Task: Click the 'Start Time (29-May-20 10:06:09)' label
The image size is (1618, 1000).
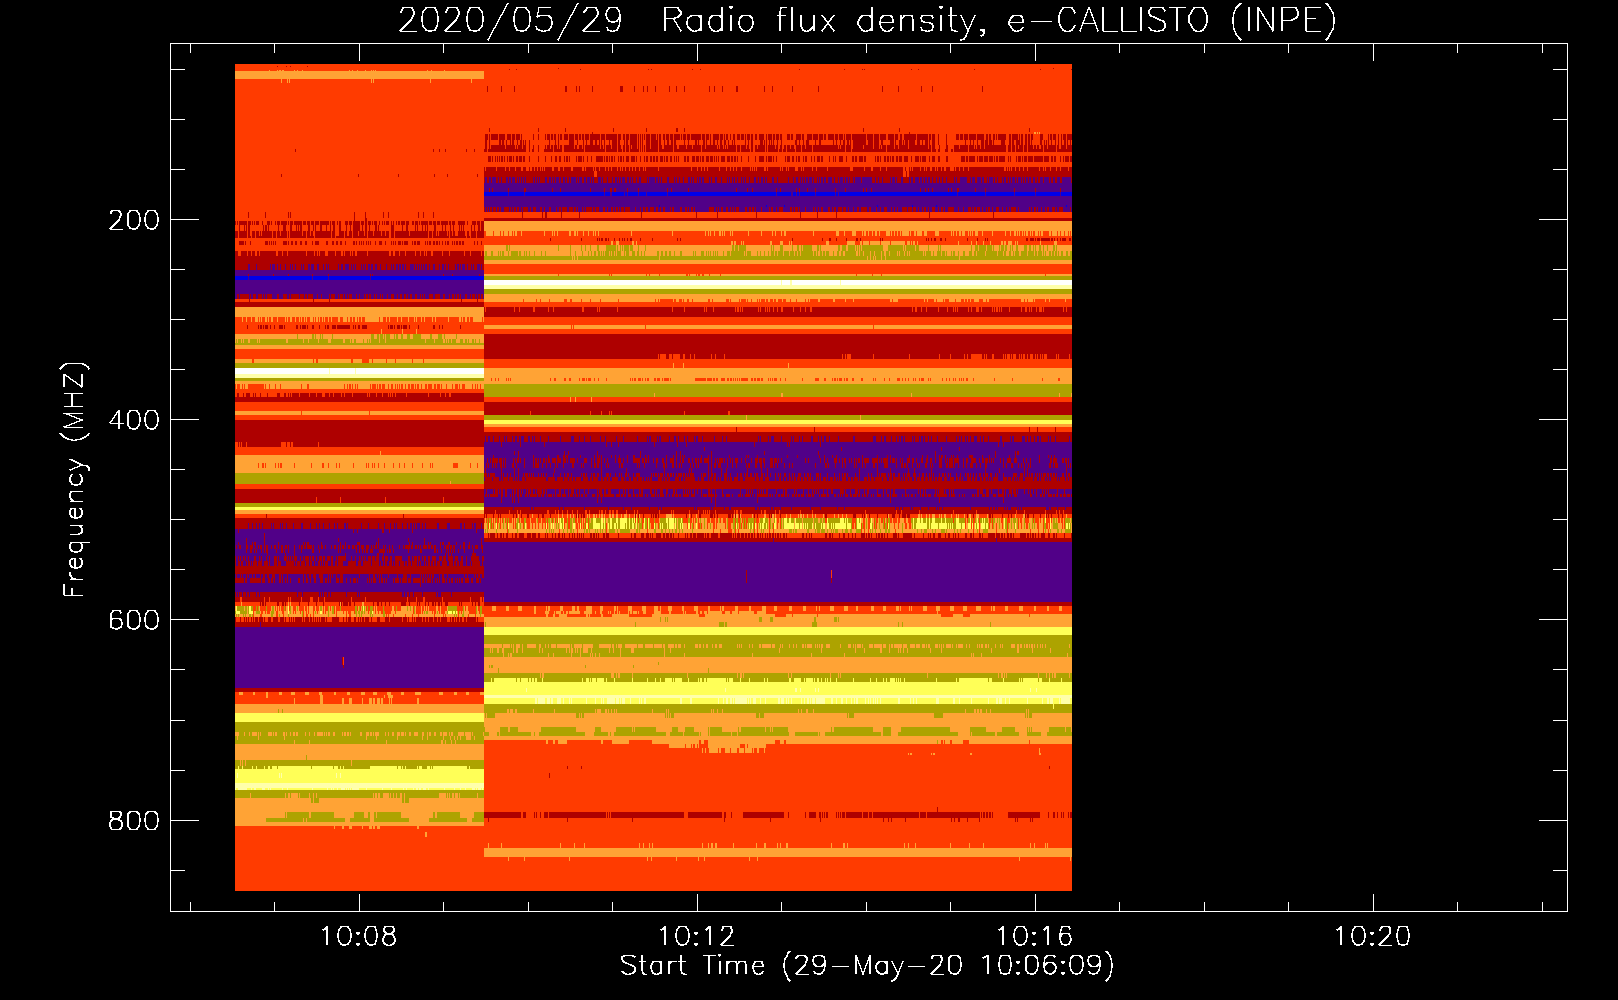Action: coord(867,966)
